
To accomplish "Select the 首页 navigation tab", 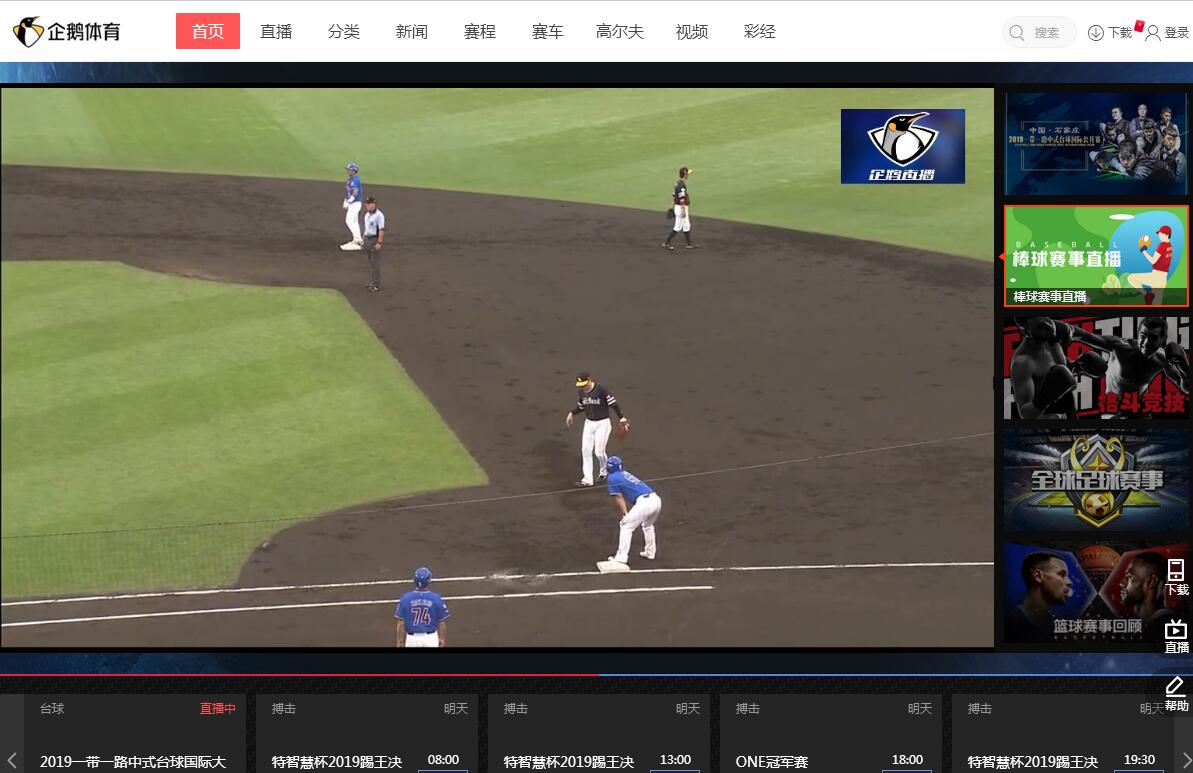I will pos(208,31).
